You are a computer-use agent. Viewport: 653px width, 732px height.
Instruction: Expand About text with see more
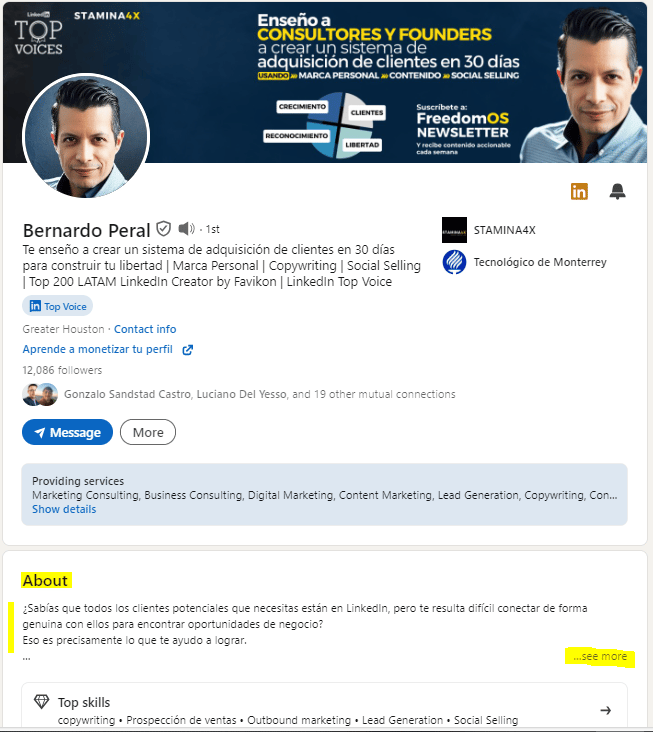[x=600, y=656]
